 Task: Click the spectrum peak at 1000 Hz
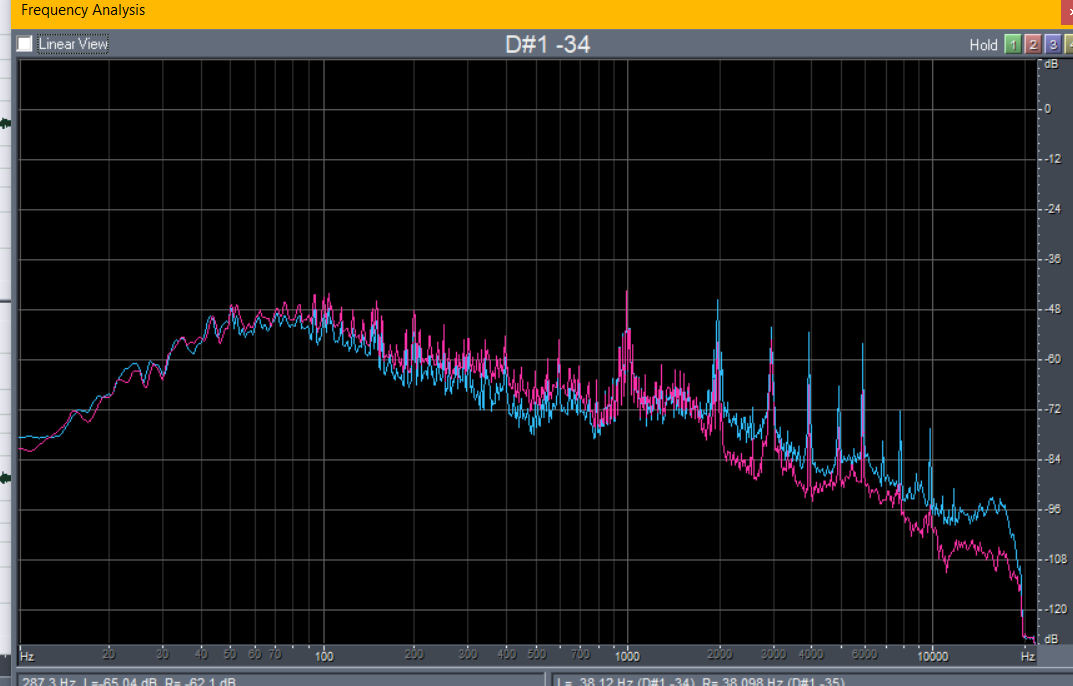627,293
